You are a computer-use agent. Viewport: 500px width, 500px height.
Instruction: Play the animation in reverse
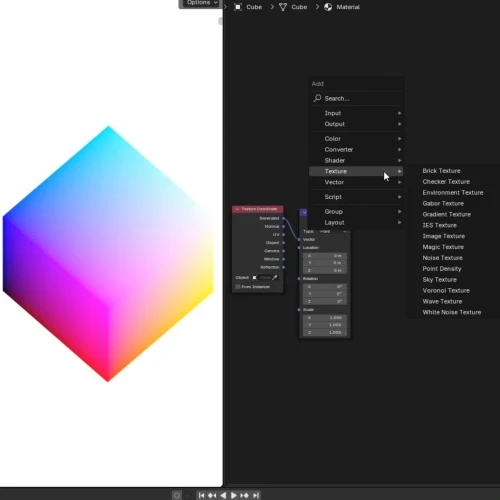point(223,495)
